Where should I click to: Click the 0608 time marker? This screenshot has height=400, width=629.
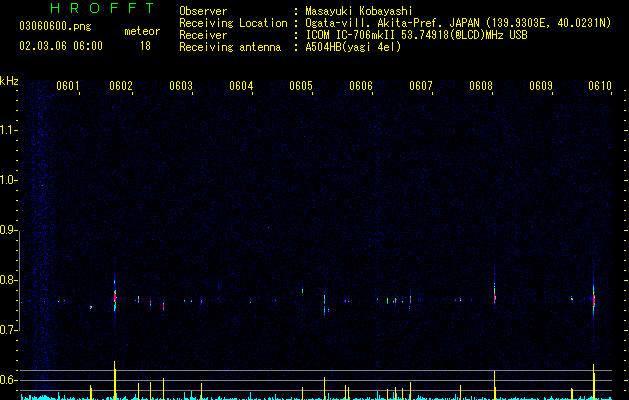coord(481,86)
